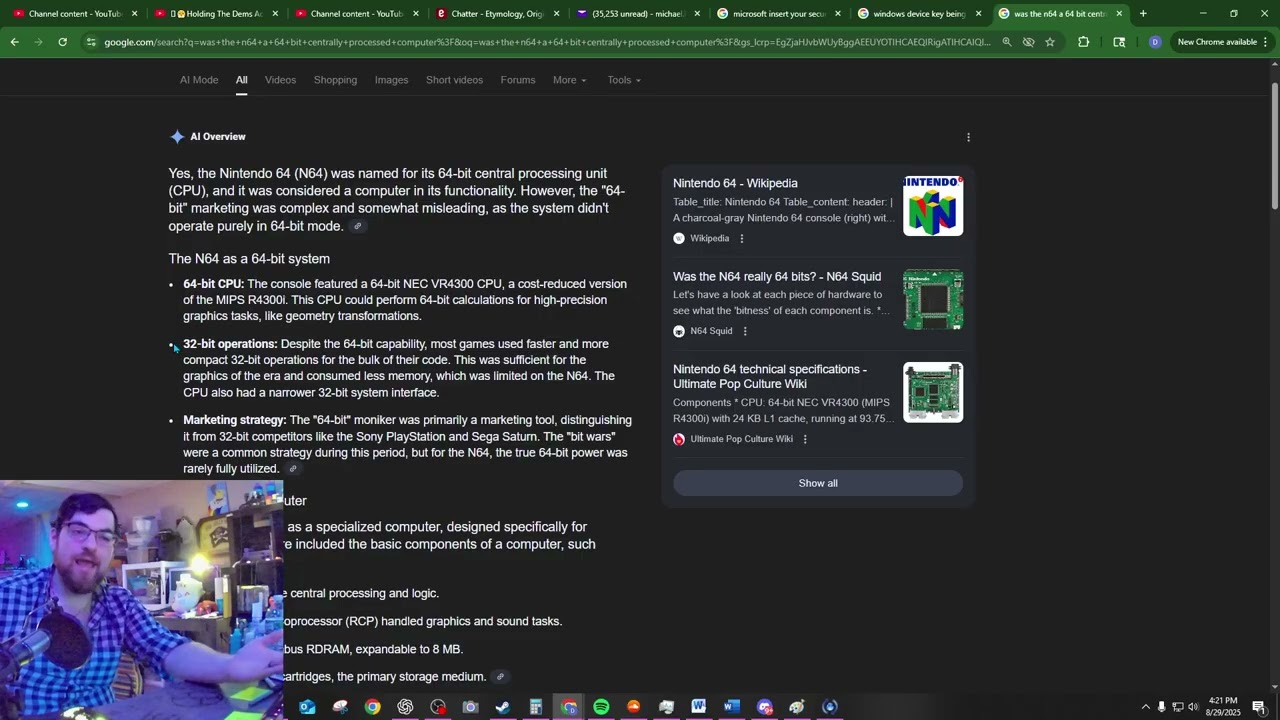Close the "was the n64 a 64 bit" tab

(x=1119, y=14)
